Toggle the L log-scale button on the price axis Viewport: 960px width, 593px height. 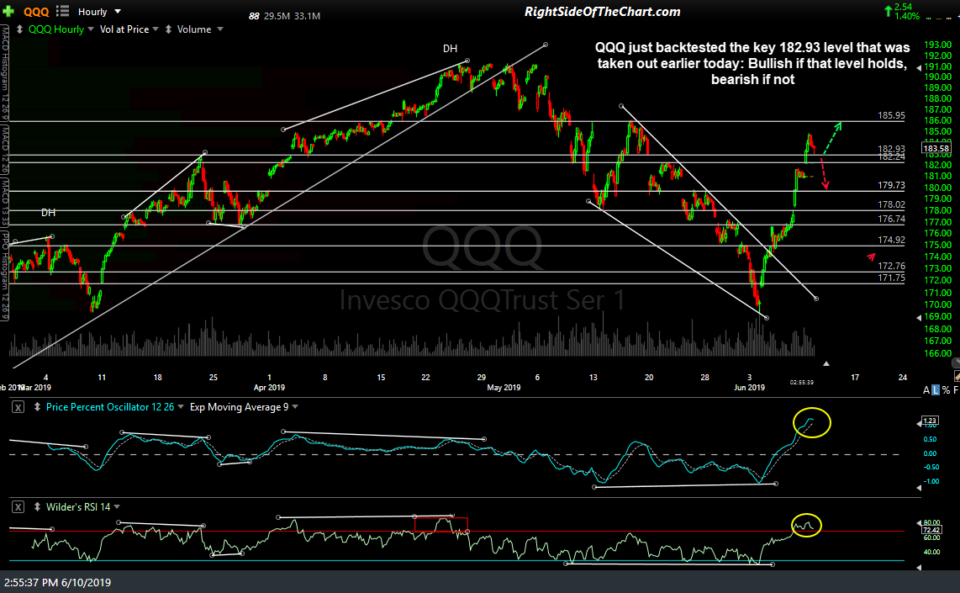click(x=935, y=391)
